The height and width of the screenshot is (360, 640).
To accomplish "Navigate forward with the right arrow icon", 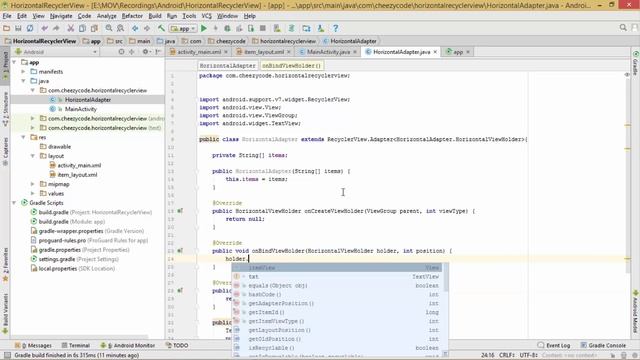I will coord(147,28).
